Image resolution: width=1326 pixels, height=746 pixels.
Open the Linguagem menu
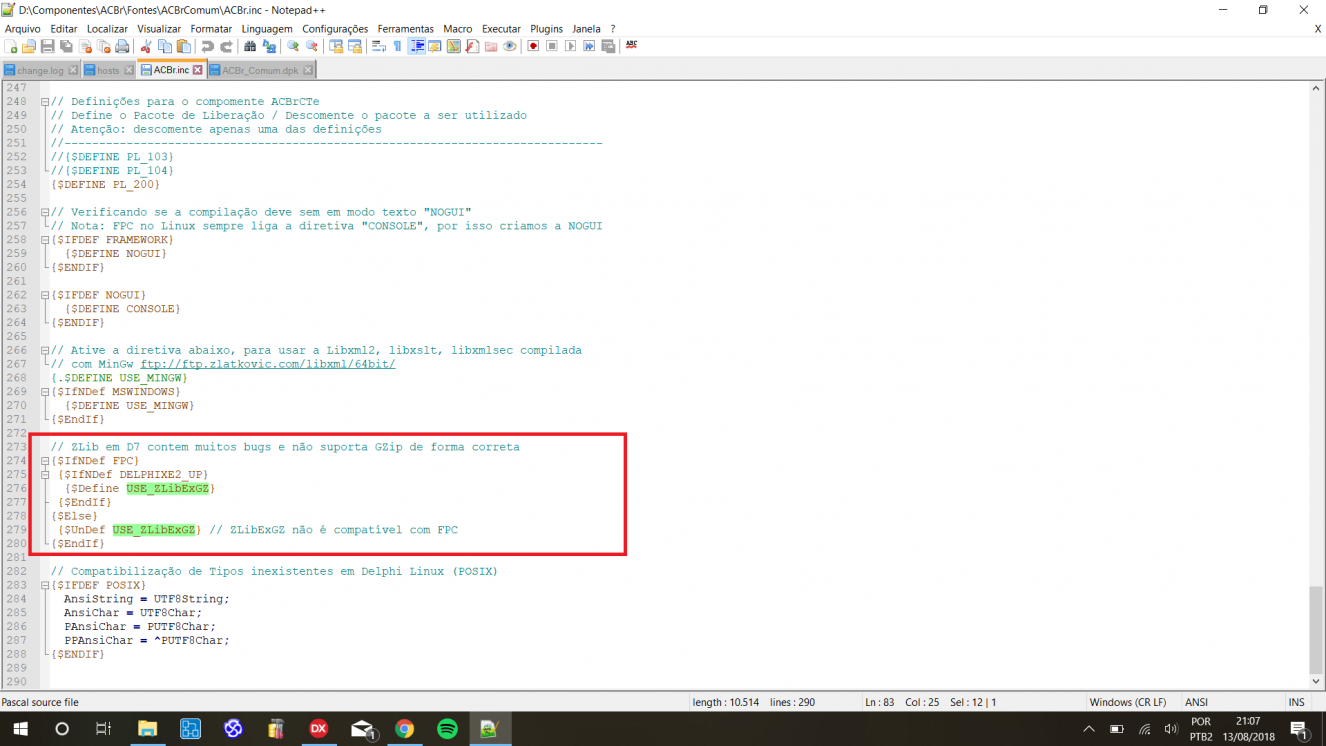click(267, 29)
